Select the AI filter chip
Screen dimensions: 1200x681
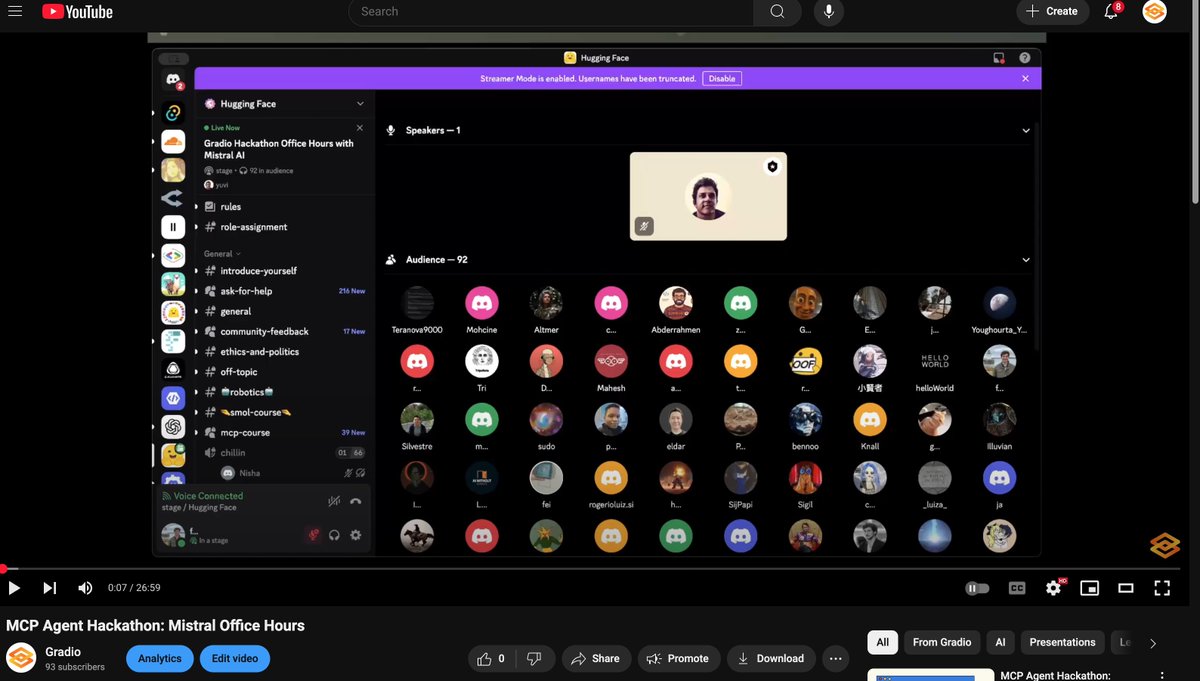coord(1000,642)
